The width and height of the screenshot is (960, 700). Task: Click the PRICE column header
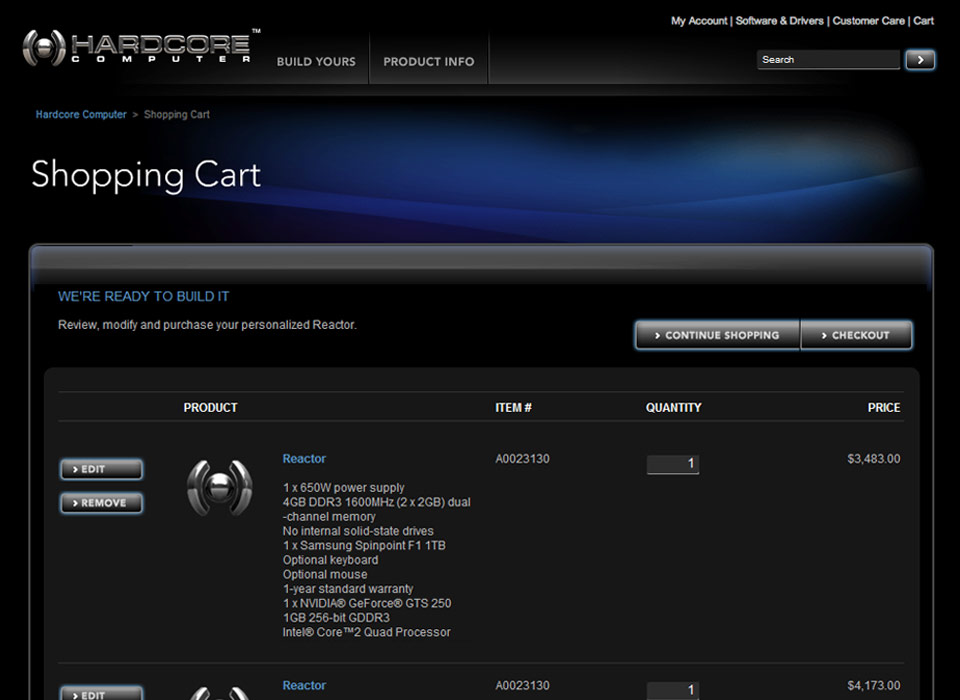(x=883, y=408)
